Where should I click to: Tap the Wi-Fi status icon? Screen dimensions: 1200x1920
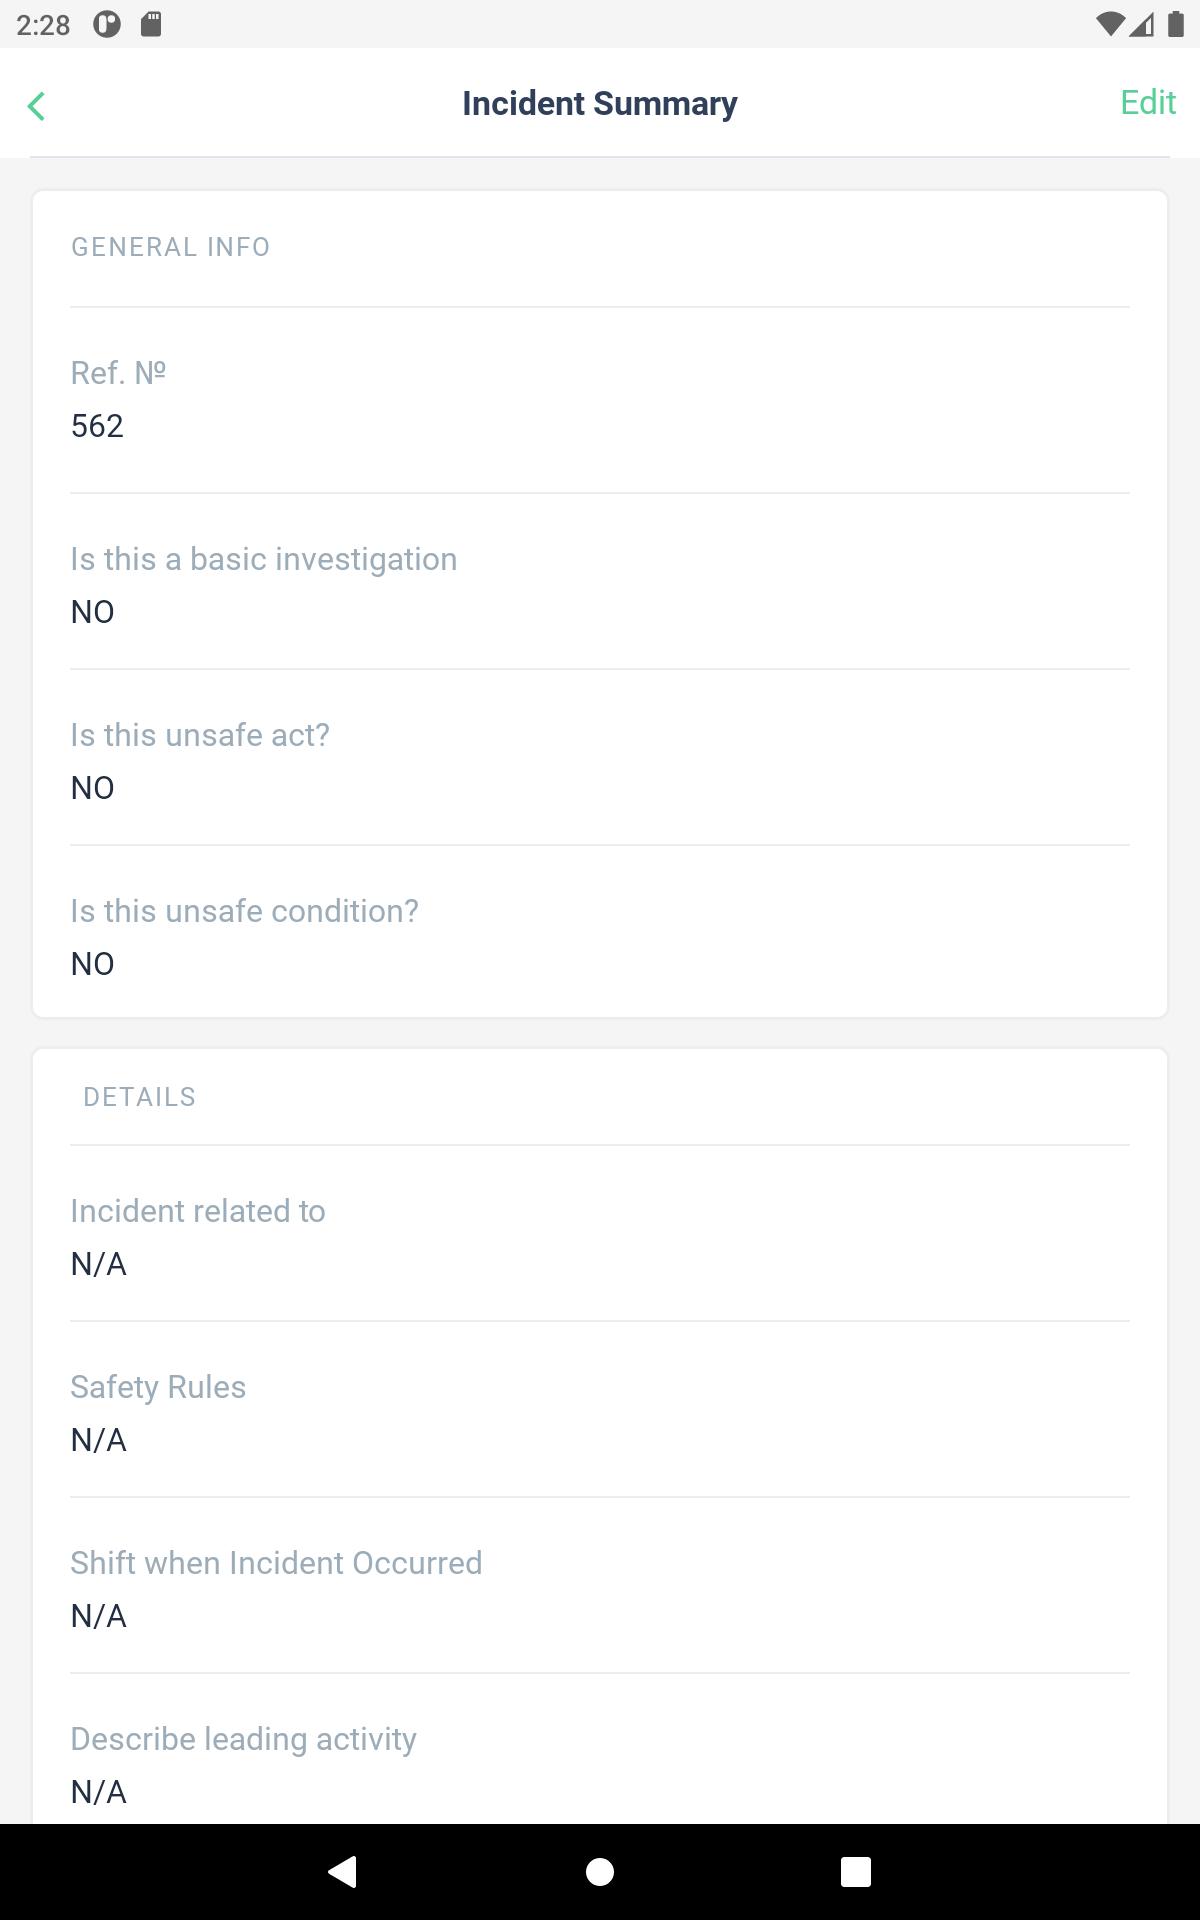(1110, 24)
